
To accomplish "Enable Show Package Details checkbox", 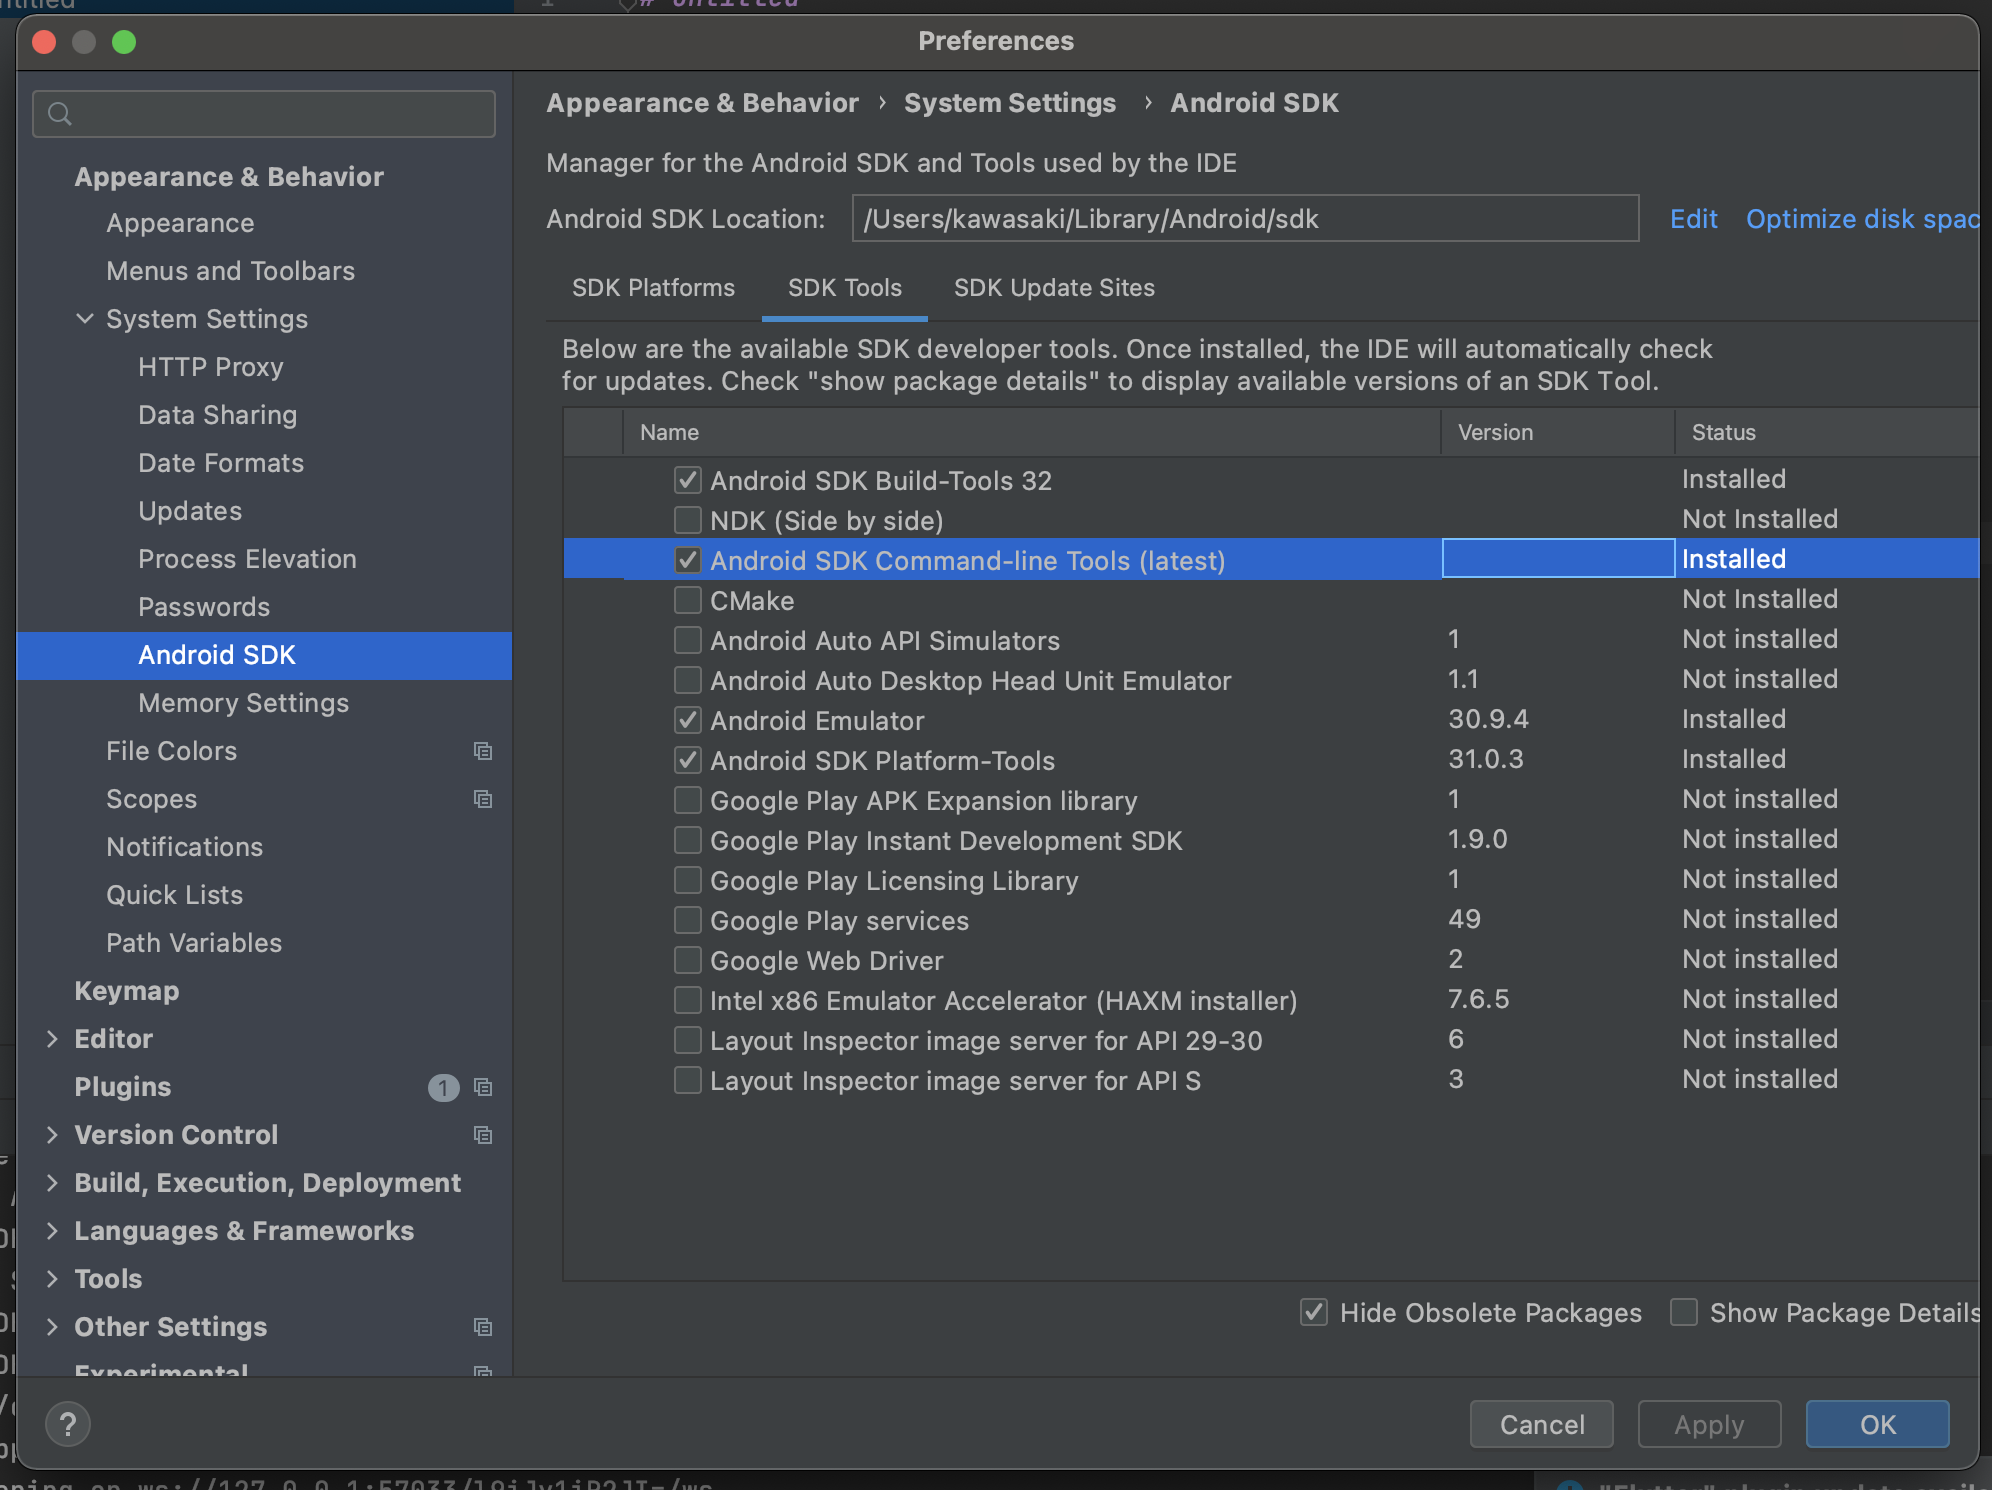I will point(1684,1312).
